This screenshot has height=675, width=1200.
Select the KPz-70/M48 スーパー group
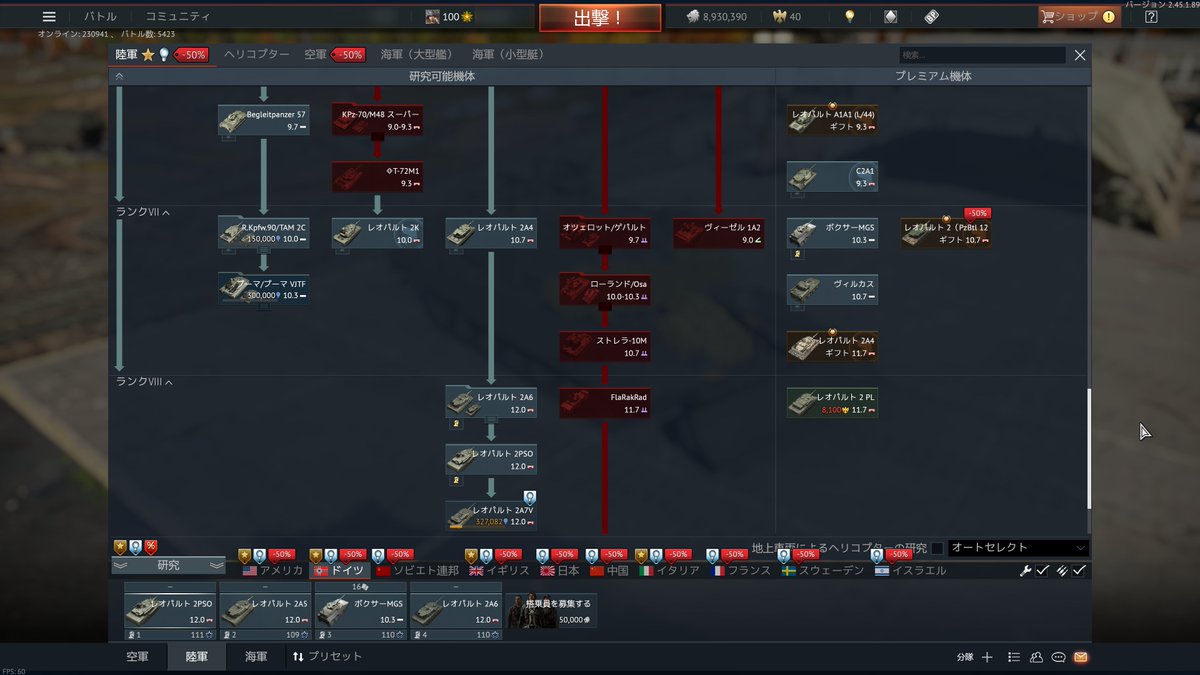[377, 120]
